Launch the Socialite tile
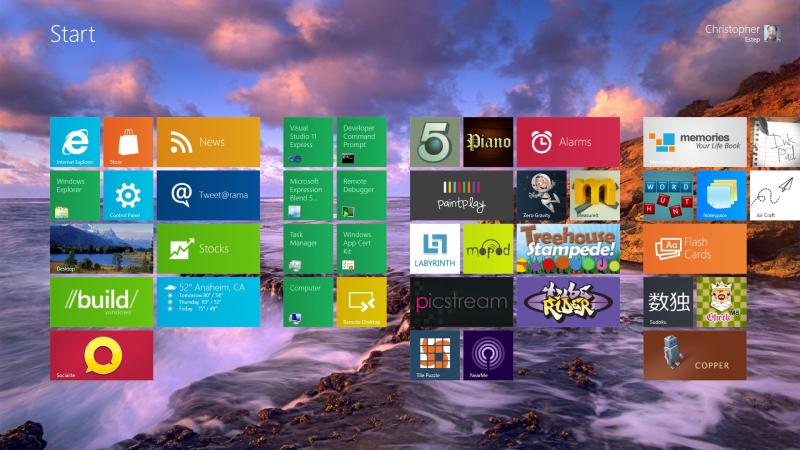 102,355
